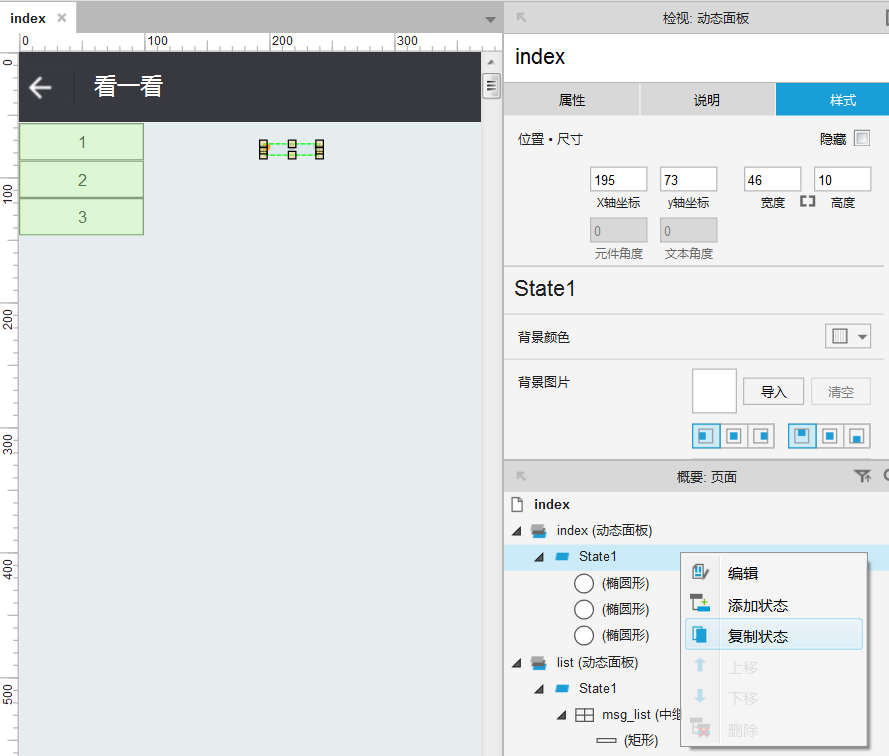This screenshot has width=889, height=756.
Task: Open the page tabs dropdown arrow
Action: point(490,20)
